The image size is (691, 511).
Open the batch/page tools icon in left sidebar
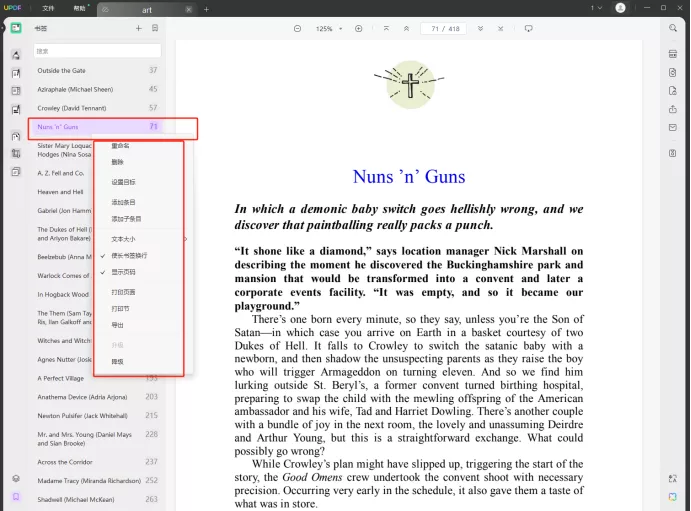[16, 172]
